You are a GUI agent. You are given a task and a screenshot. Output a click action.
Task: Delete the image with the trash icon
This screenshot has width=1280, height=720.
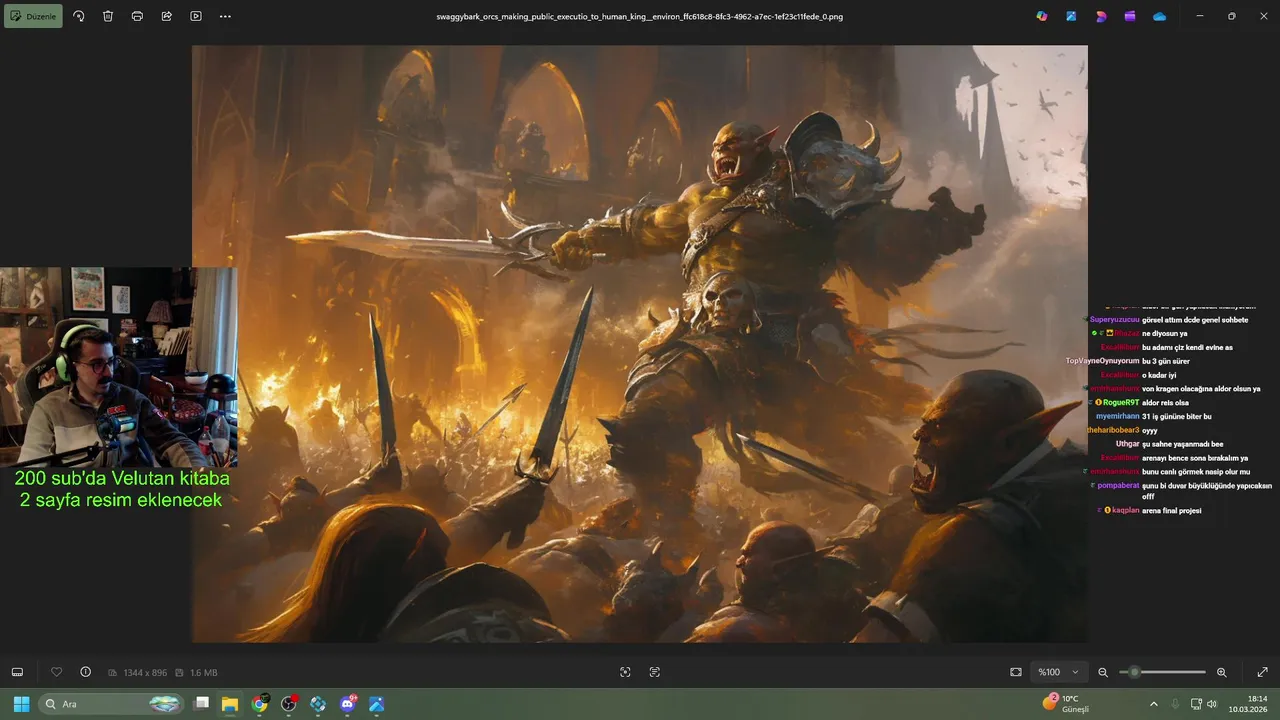click(x=108, y=16)
